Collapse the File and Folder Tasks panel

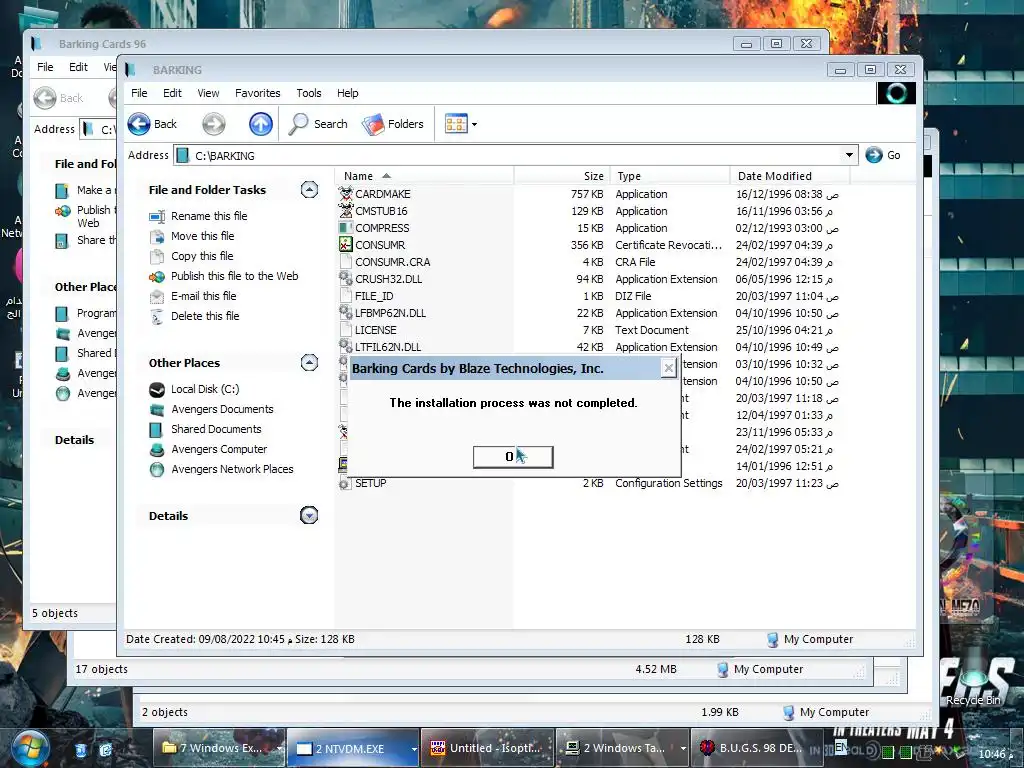coord(309,189)
